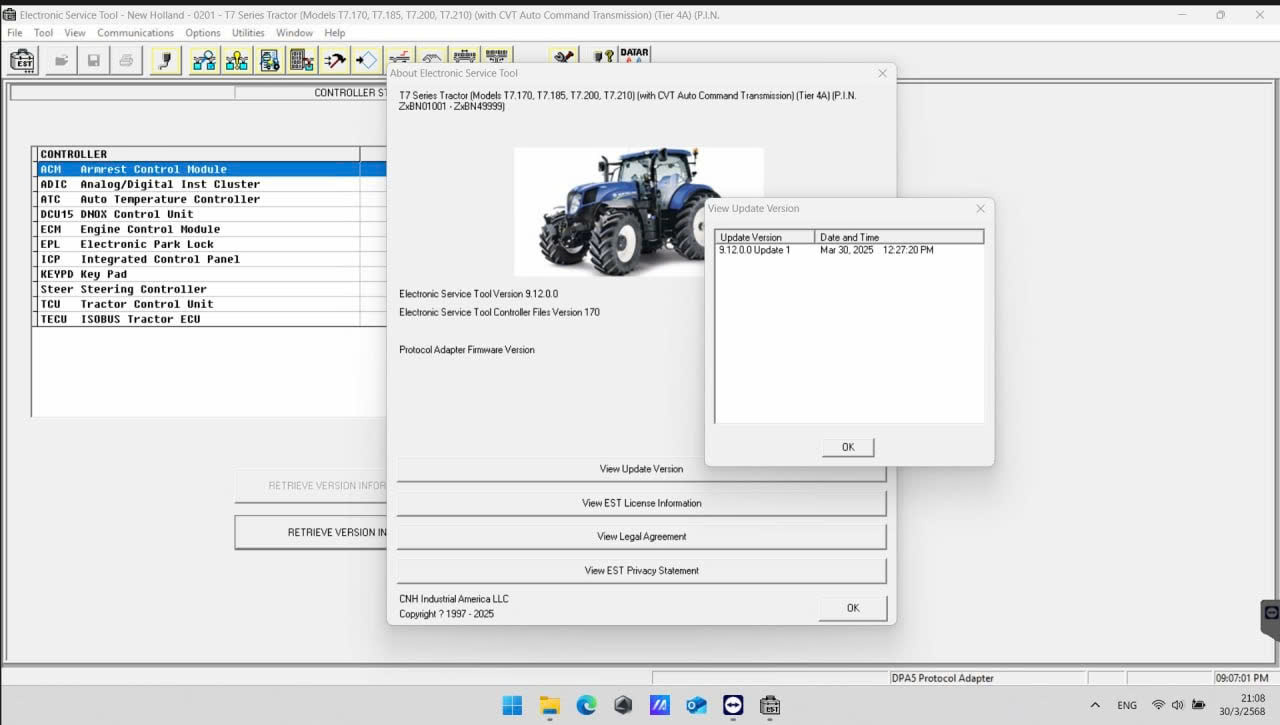
Task: Click the print toolbar icon
Action: (x=126, y=61)
